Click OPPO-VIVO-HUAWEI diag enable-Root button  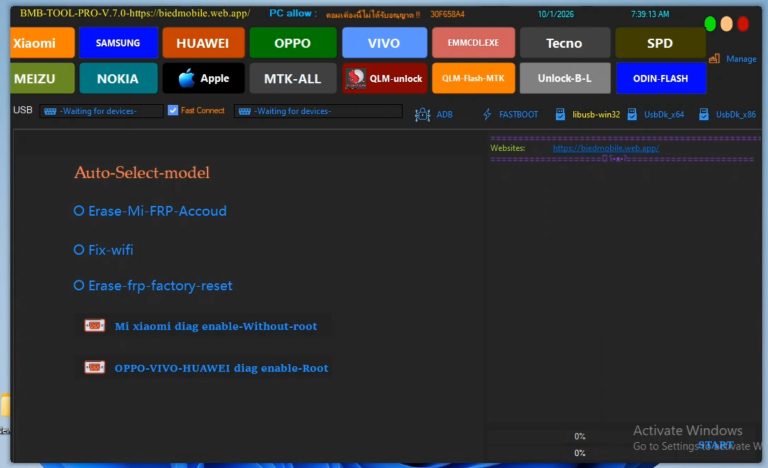point(203,368)
